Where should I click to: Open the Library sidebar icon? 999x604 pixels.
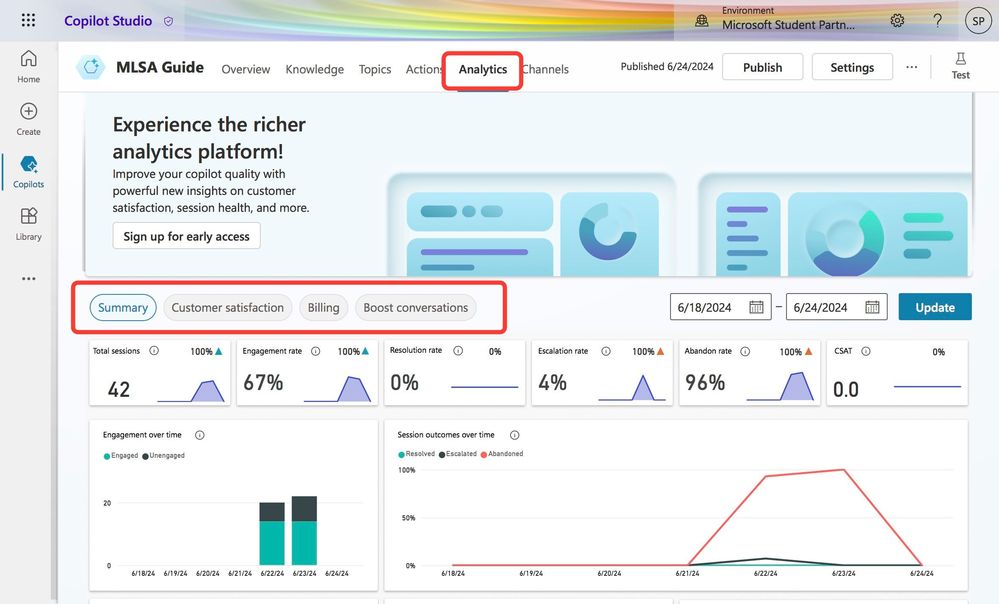click(28, 216)
